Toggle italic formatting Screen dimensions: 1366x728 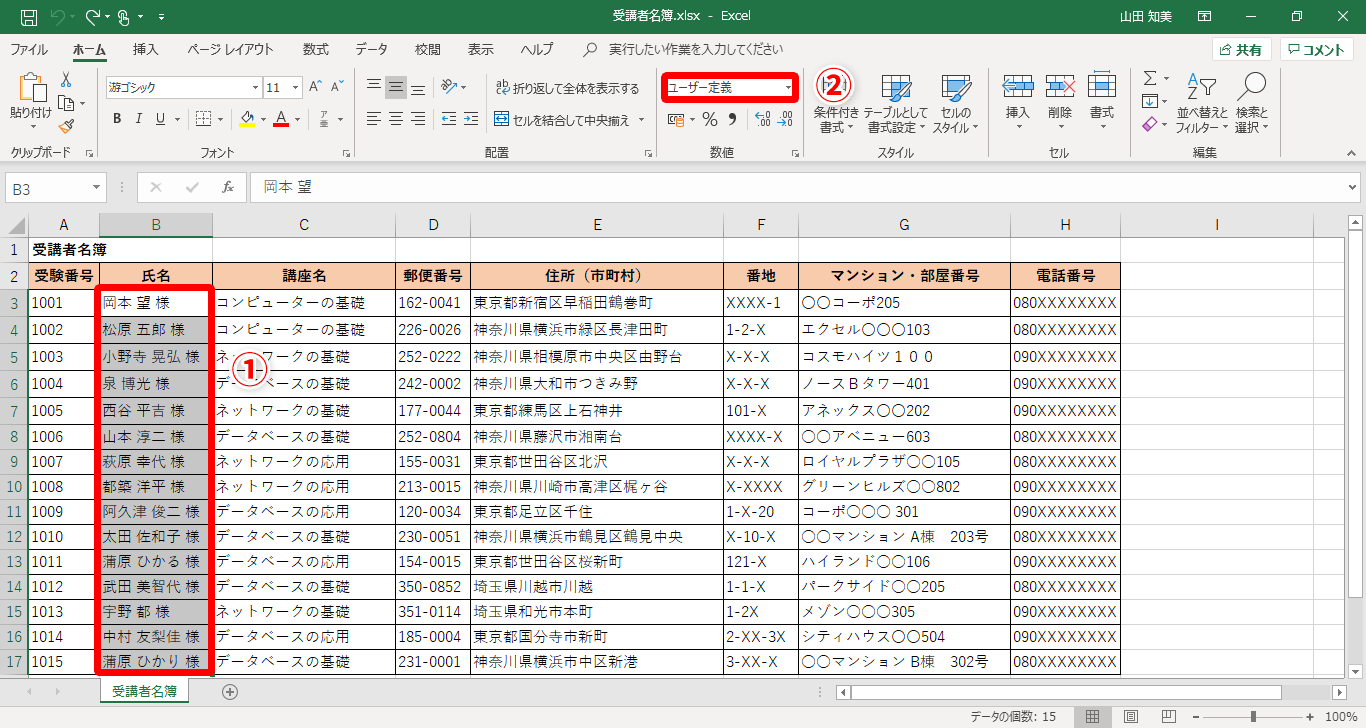(139, 119)
